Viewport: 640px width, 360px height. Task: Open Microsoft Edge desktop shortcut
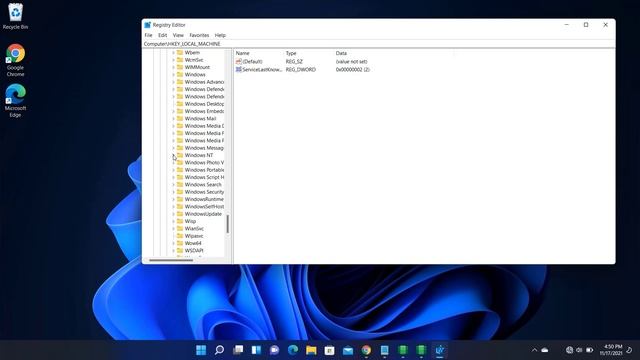coord(15,100)
